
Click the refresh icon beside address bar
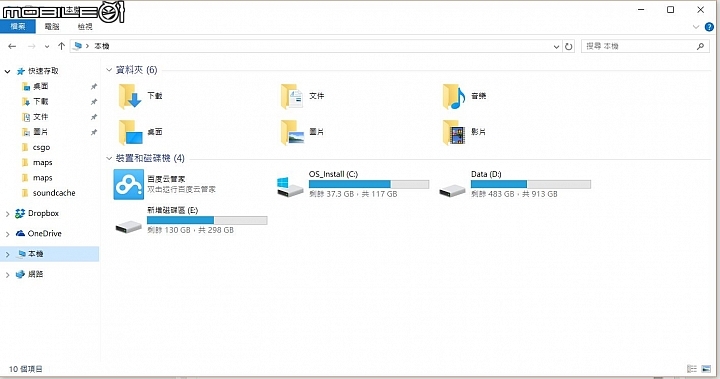(x=568, y=46)
